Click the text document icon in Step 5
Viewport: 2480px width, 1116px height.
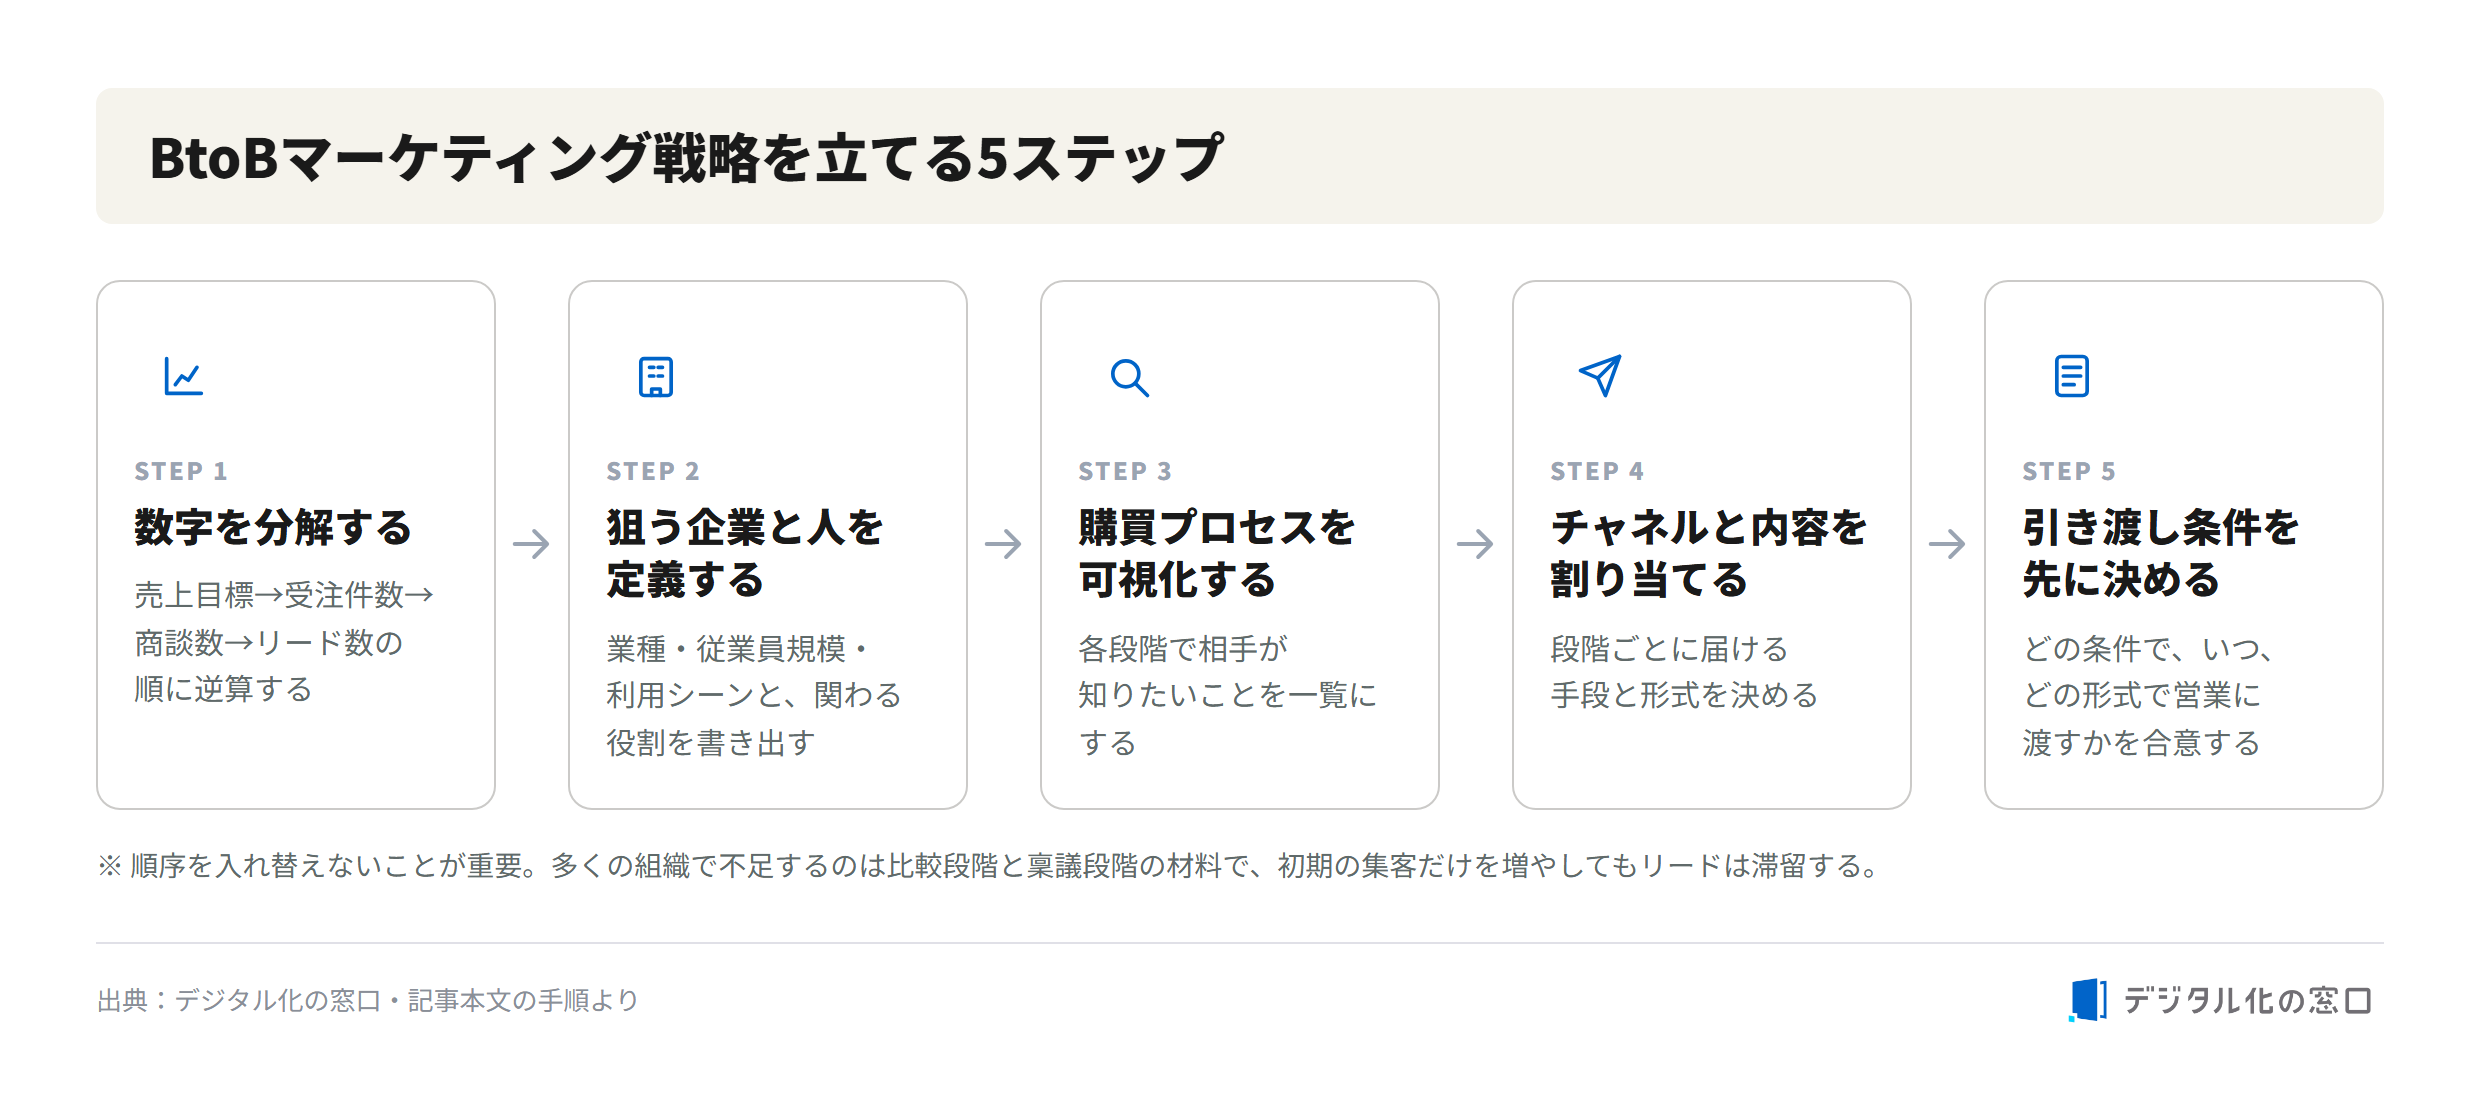2072,376
